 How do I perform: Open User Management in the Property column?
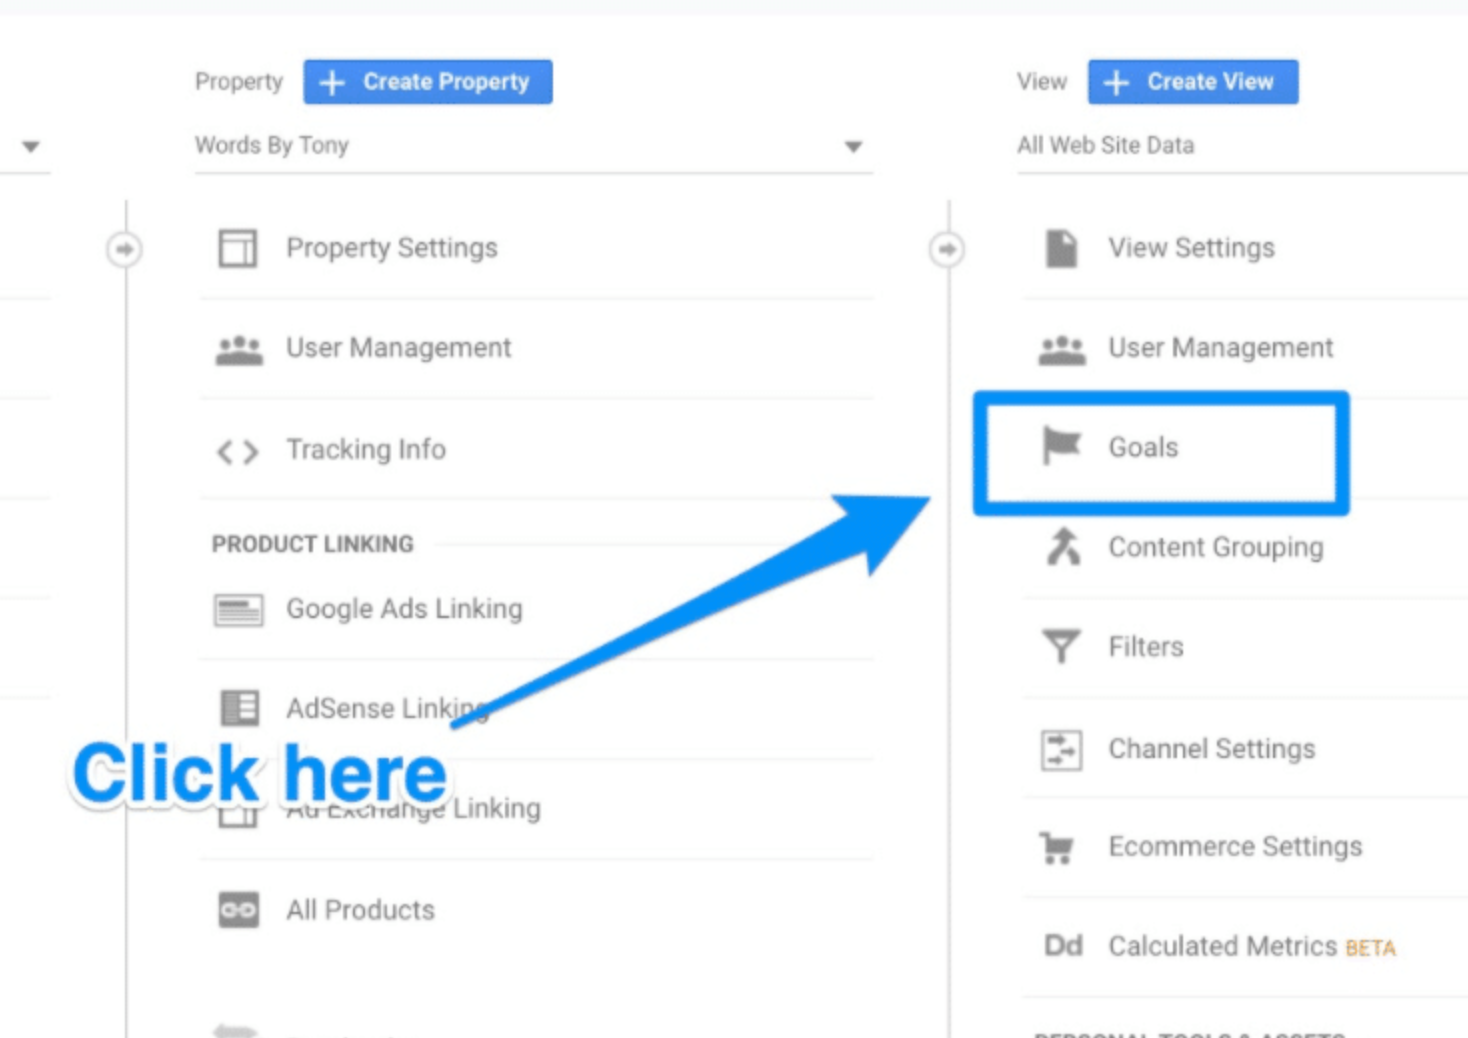(x=398, y=348)
